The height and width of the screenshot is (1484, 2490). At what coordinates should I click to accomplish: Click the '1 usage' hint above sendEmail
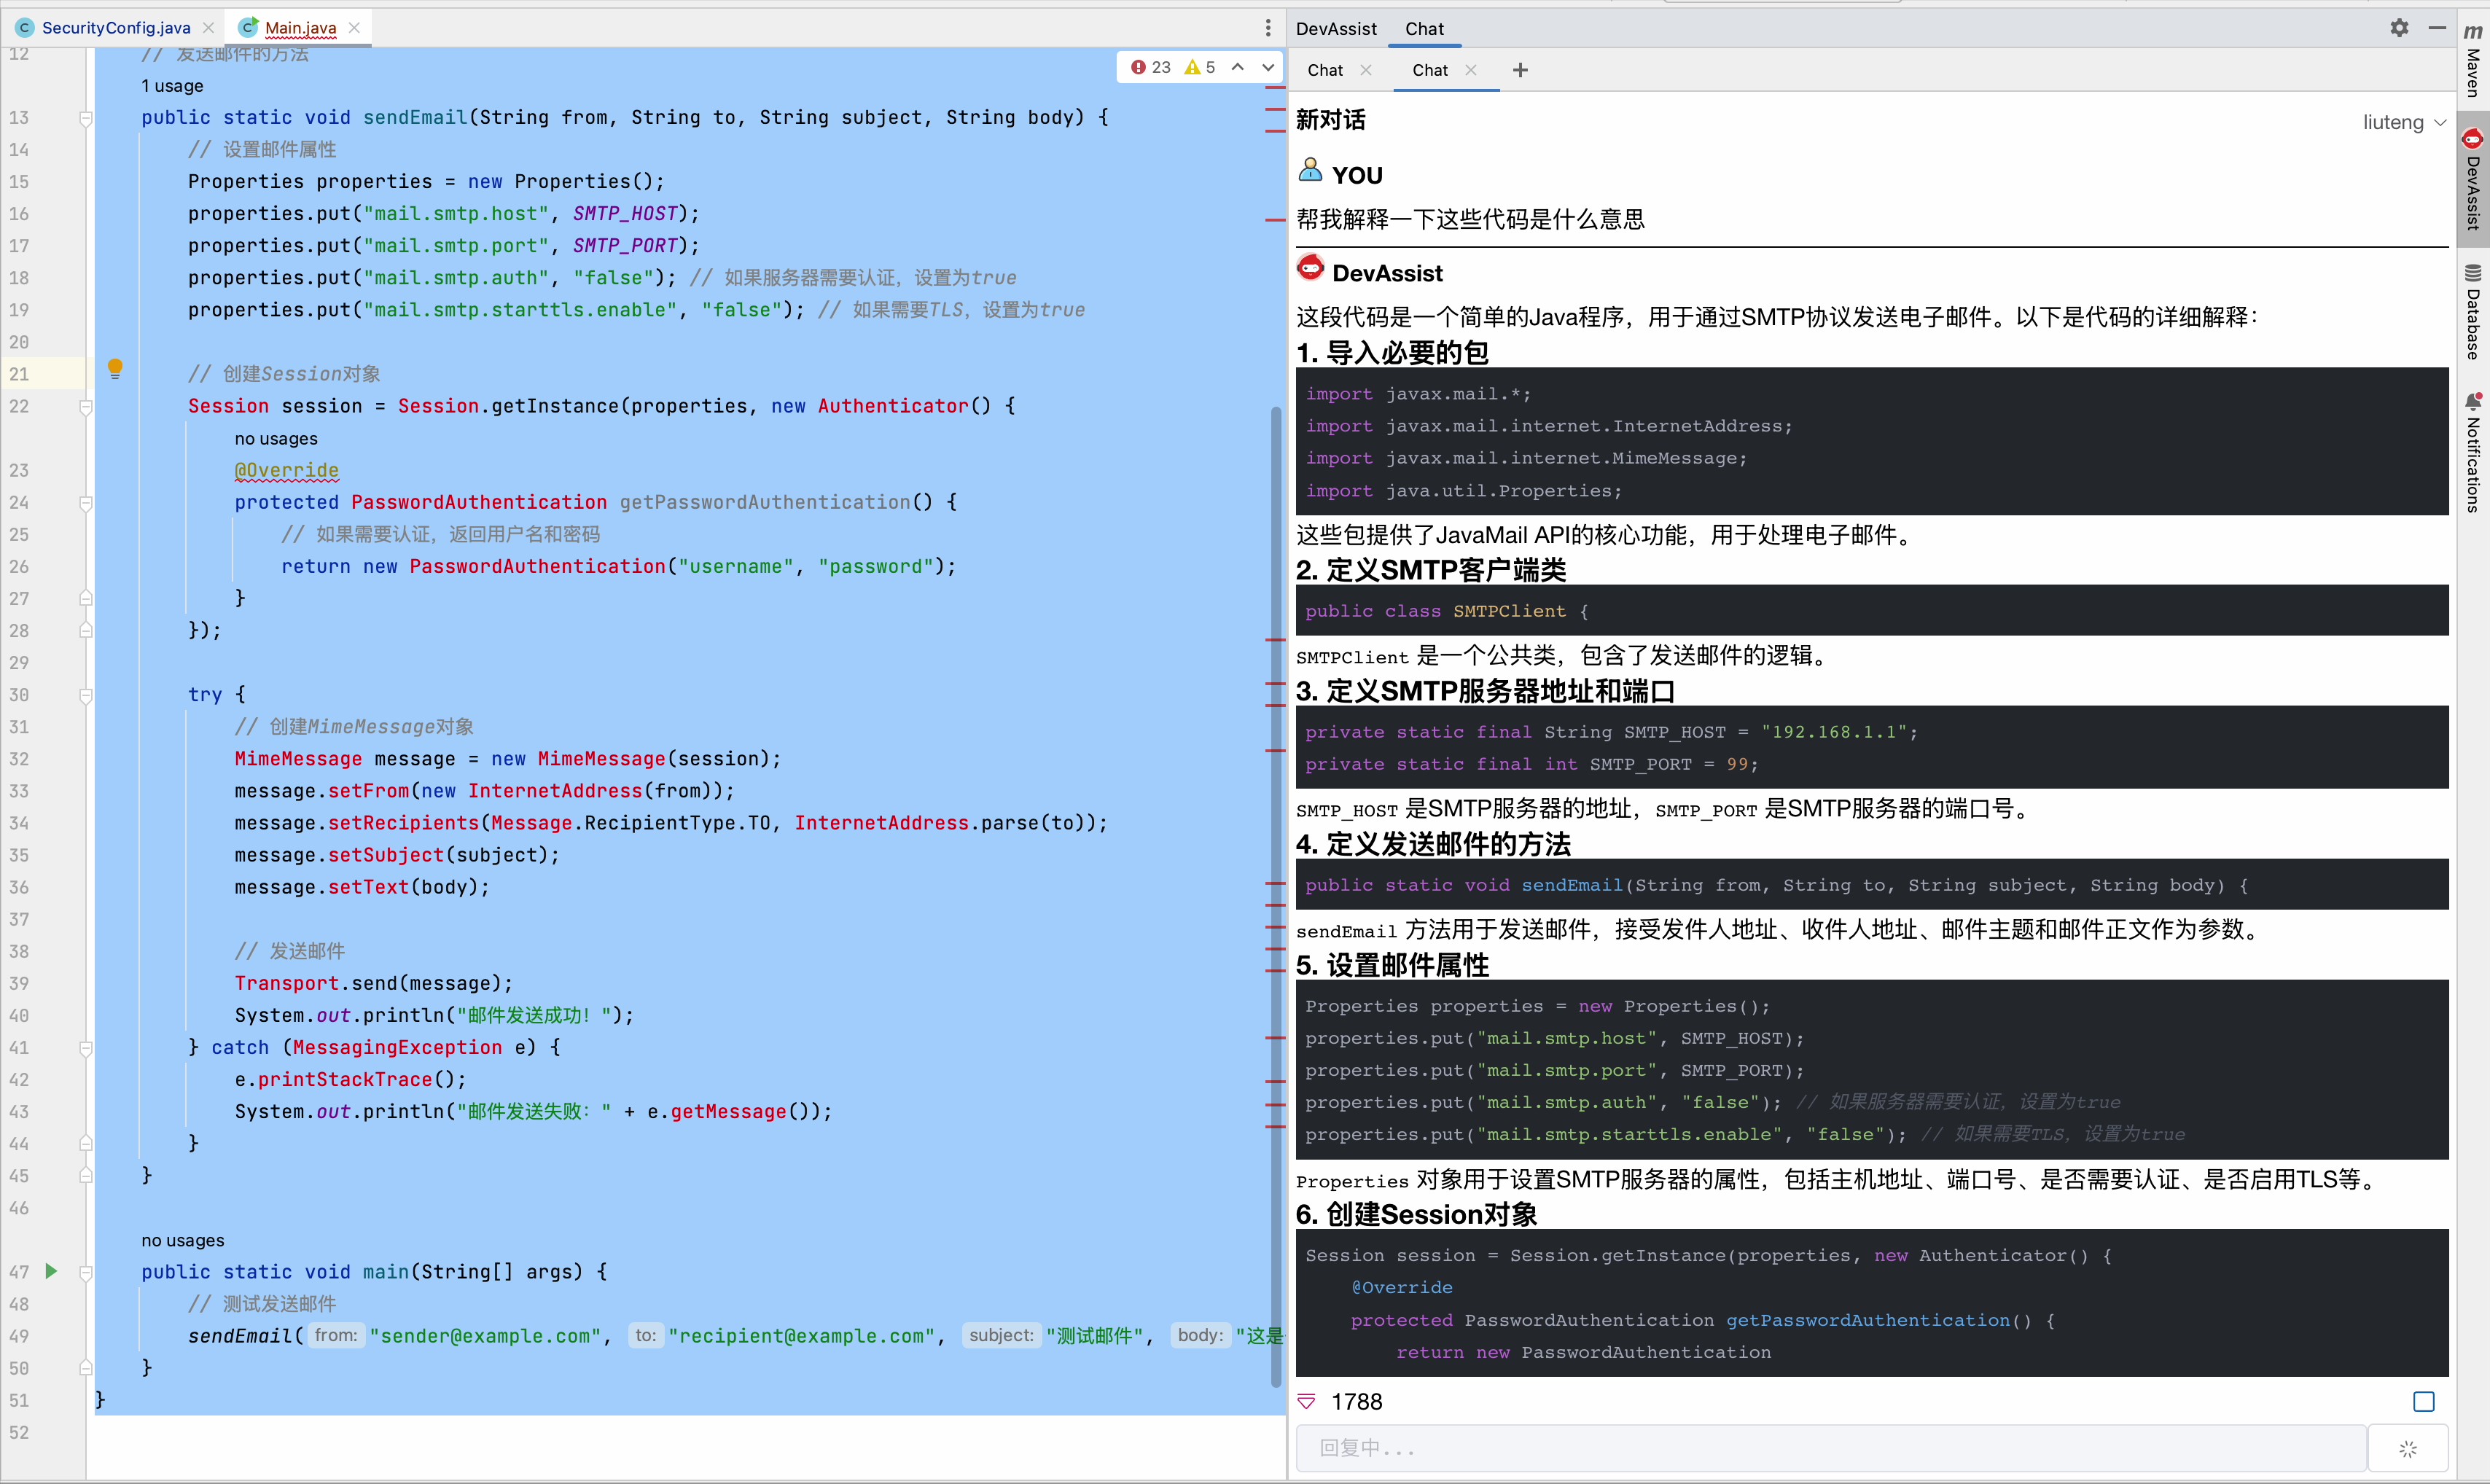click(x=172, y=86)
